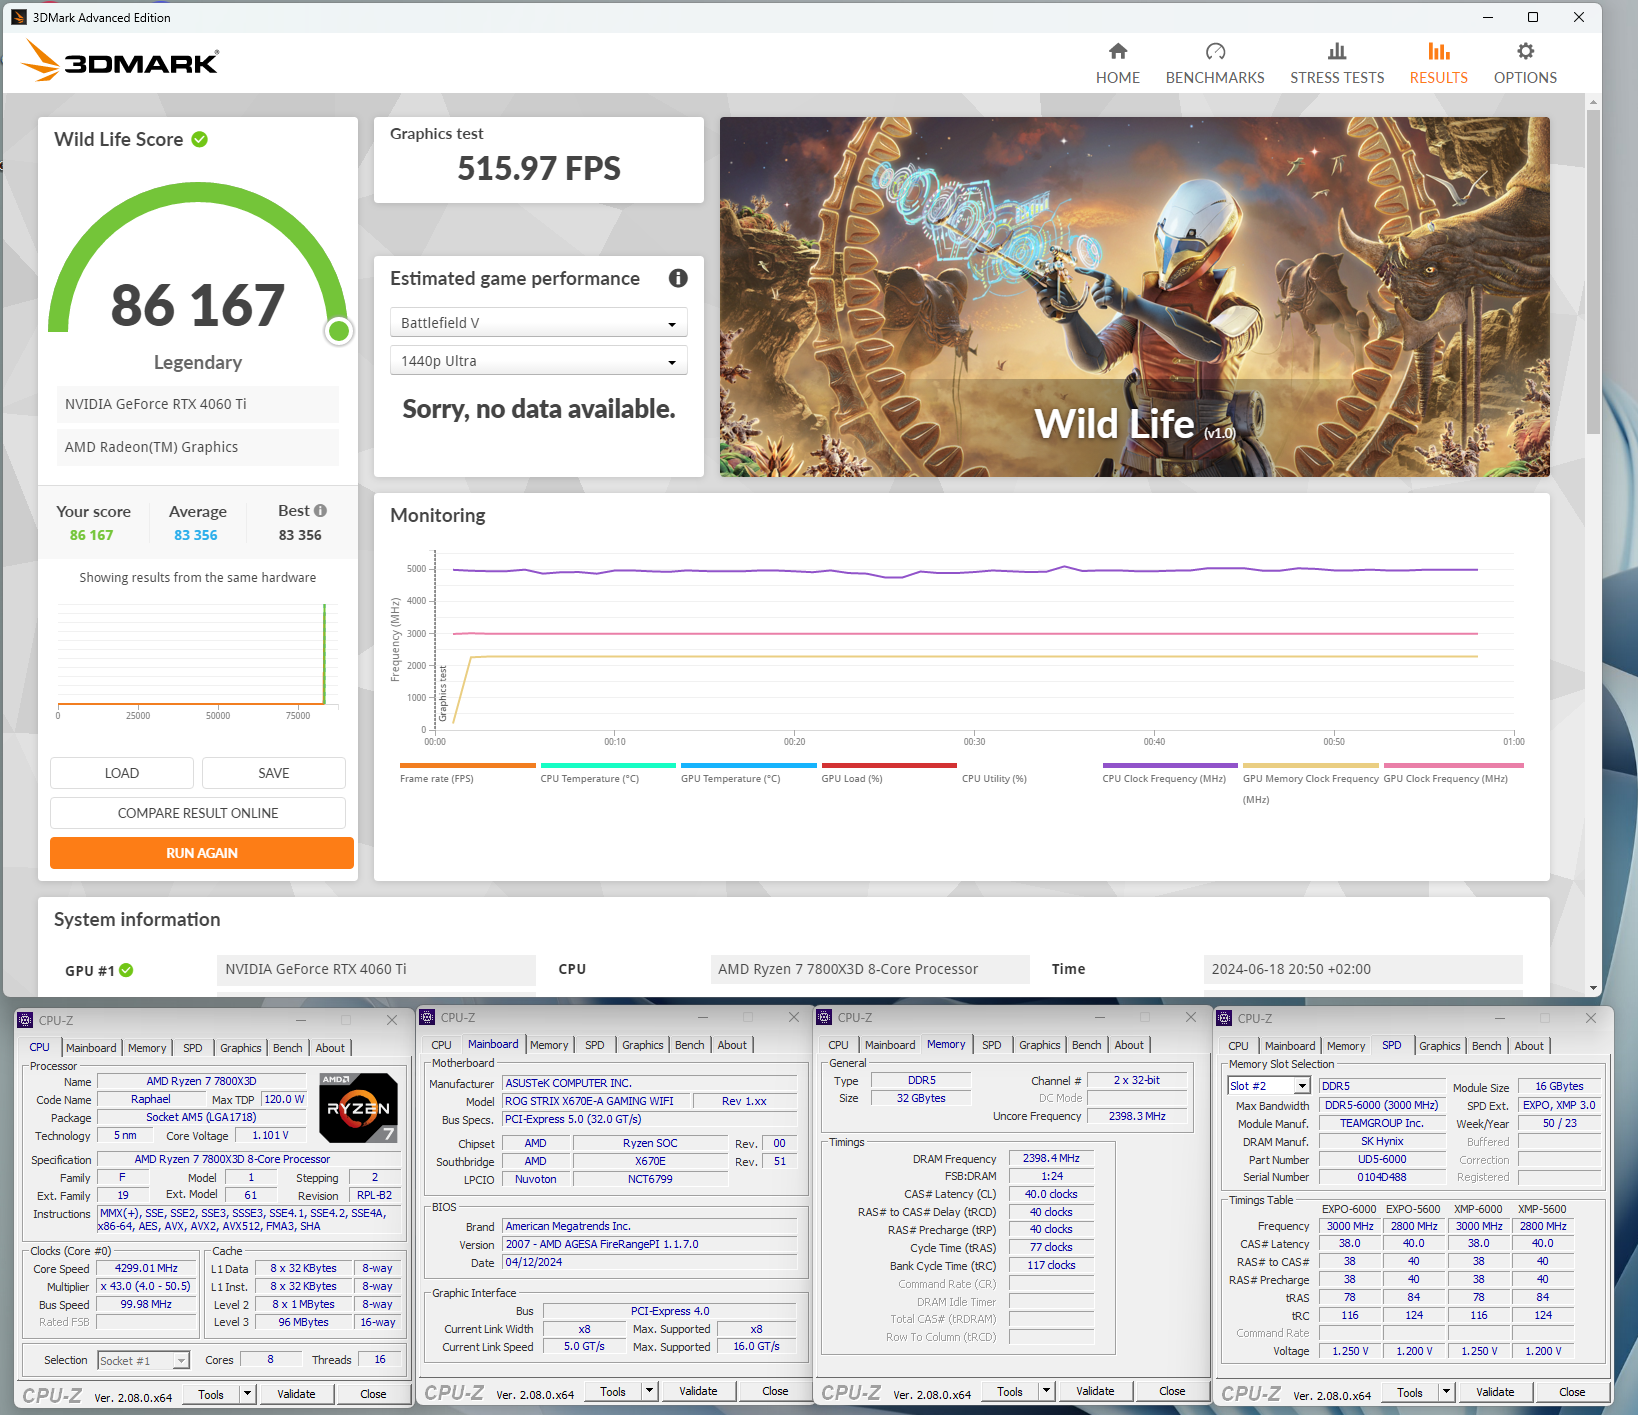
Task: Toggle the GPU Load legend color bar
Action: [x=889, y=766]
